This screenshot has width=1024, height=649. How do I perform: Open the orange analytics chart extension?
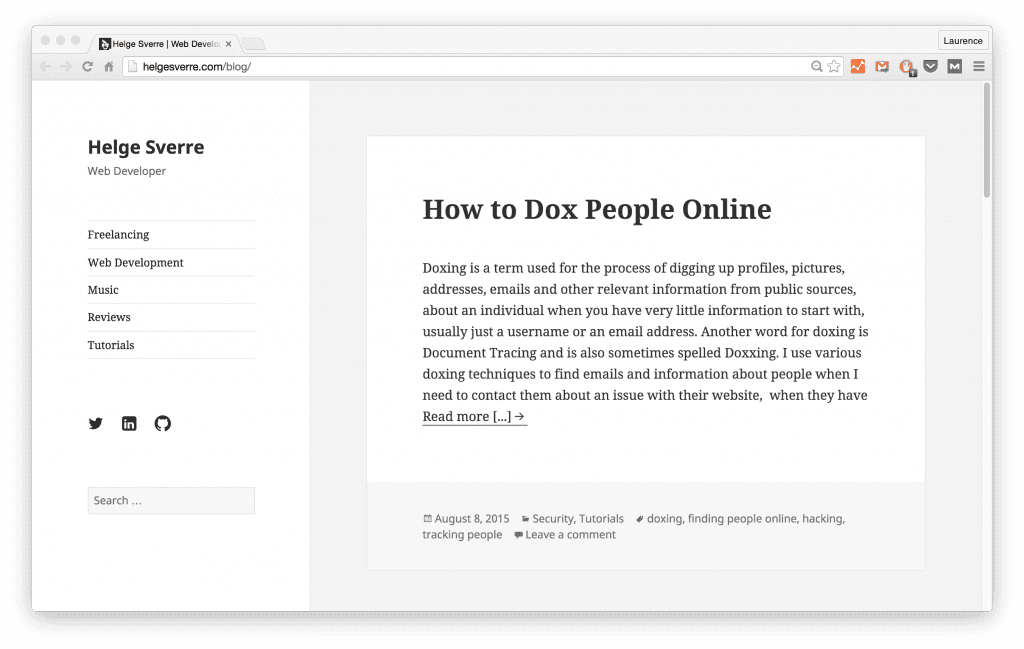(857, 66)
